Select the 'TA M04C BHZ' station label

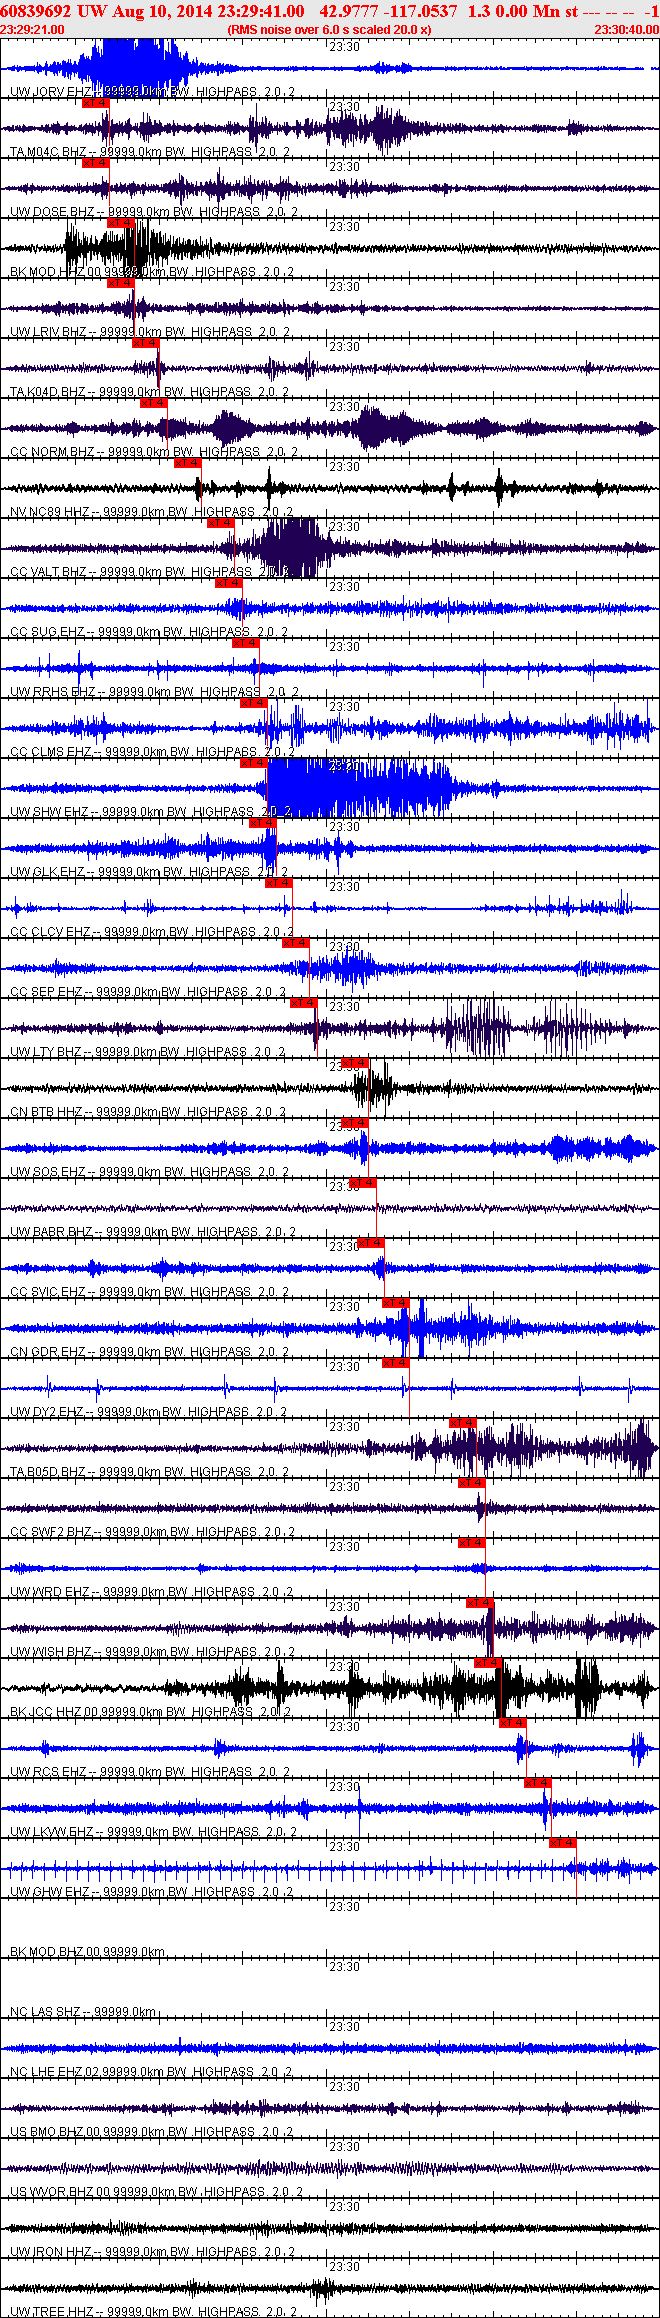[x=48, y=152]
